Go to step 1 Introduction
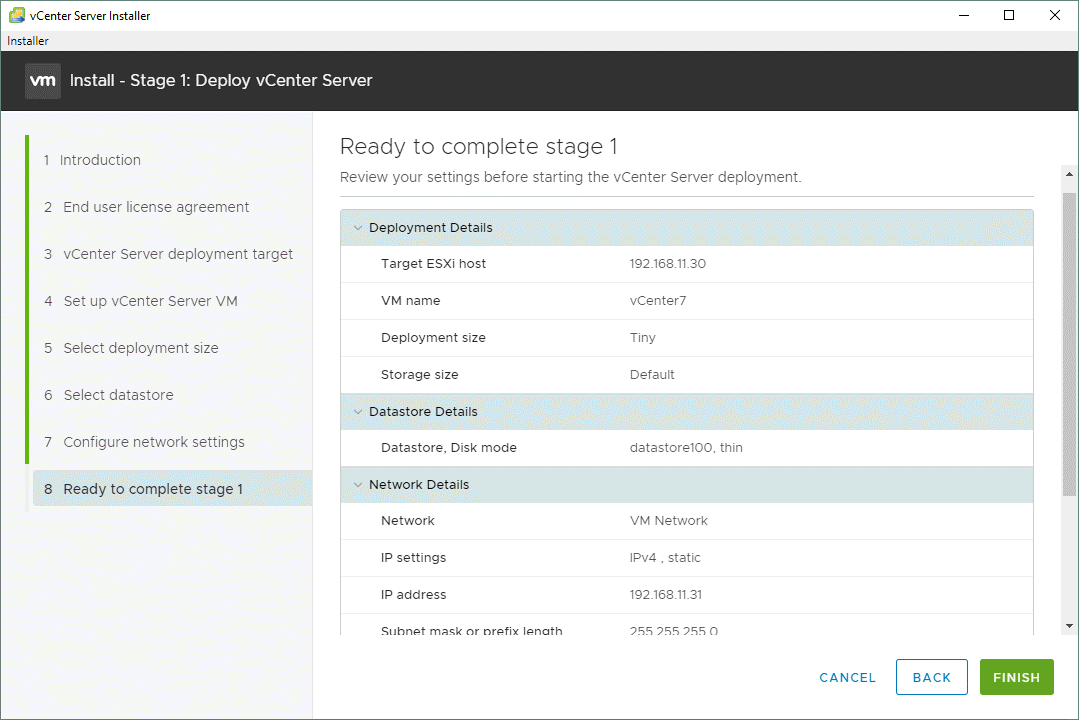The image size is (1079, 720). click(x=100, y=160)
